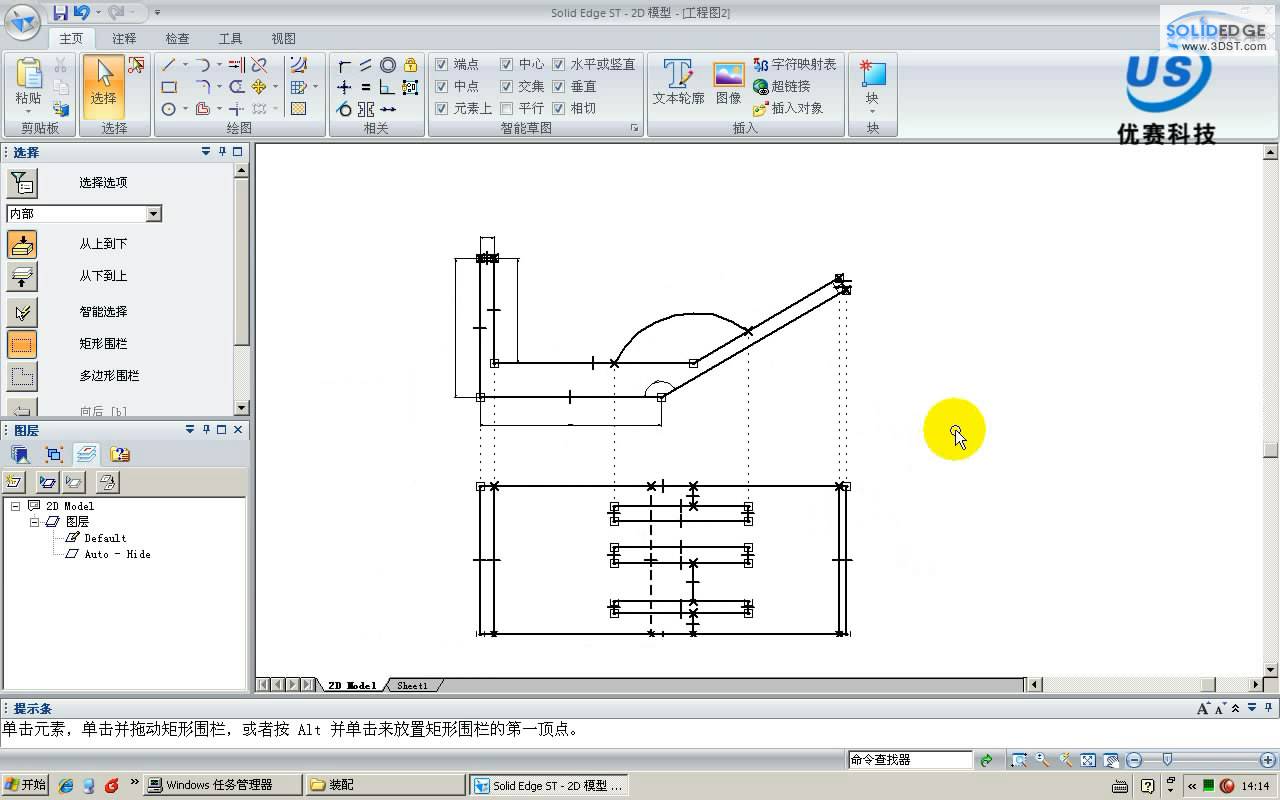Click the 多边形围栏 polygon fence icon
This screenshot has height=800, width=1280.
pos(22,376)
